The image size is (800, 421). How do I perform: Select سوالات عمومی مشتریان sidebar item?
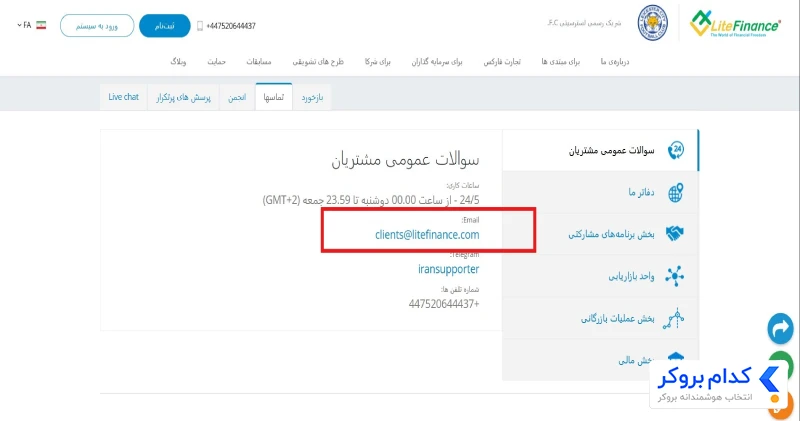click(x=600, y=151)
